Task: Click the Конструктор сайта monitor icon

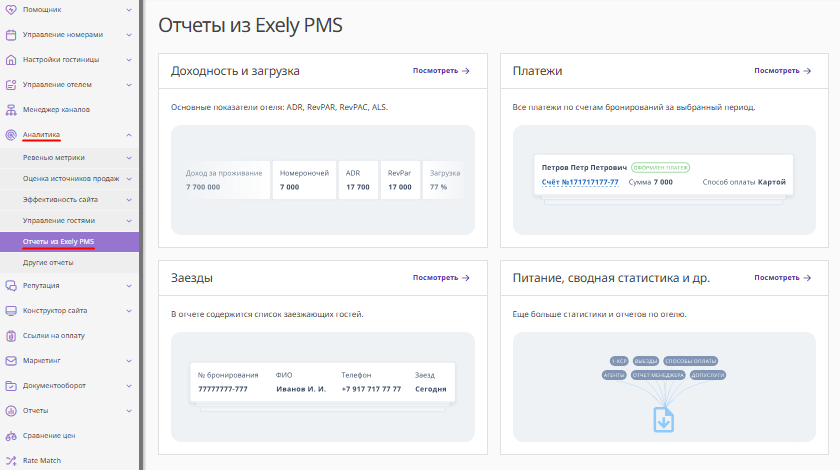Action: [x=11, y=311]
